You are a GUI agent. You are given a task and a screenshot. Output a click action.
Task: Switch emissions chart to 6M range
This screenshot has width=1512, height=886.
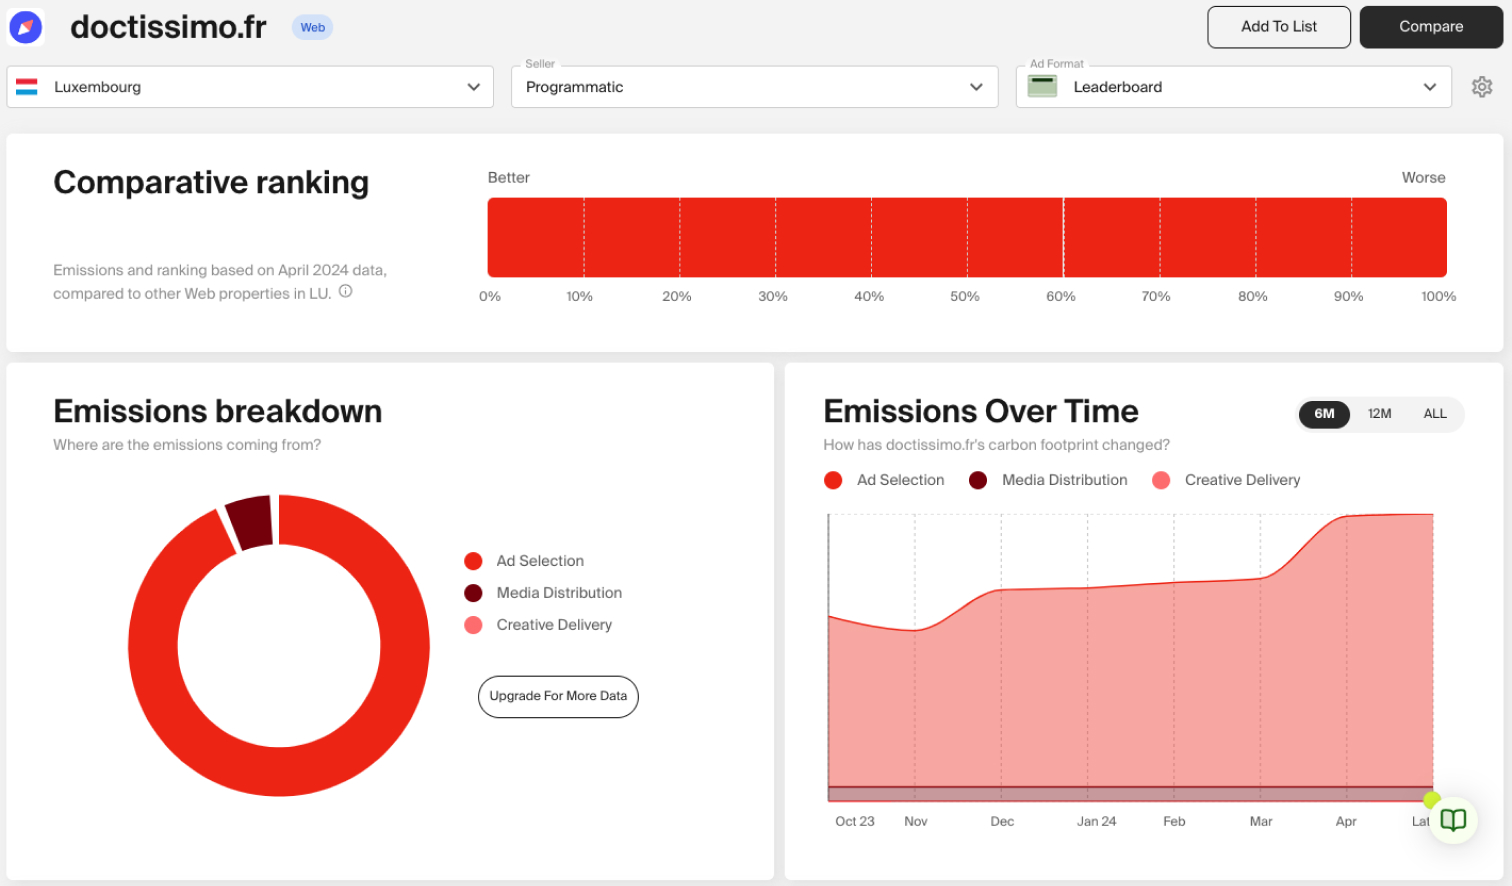[1324, 414]
